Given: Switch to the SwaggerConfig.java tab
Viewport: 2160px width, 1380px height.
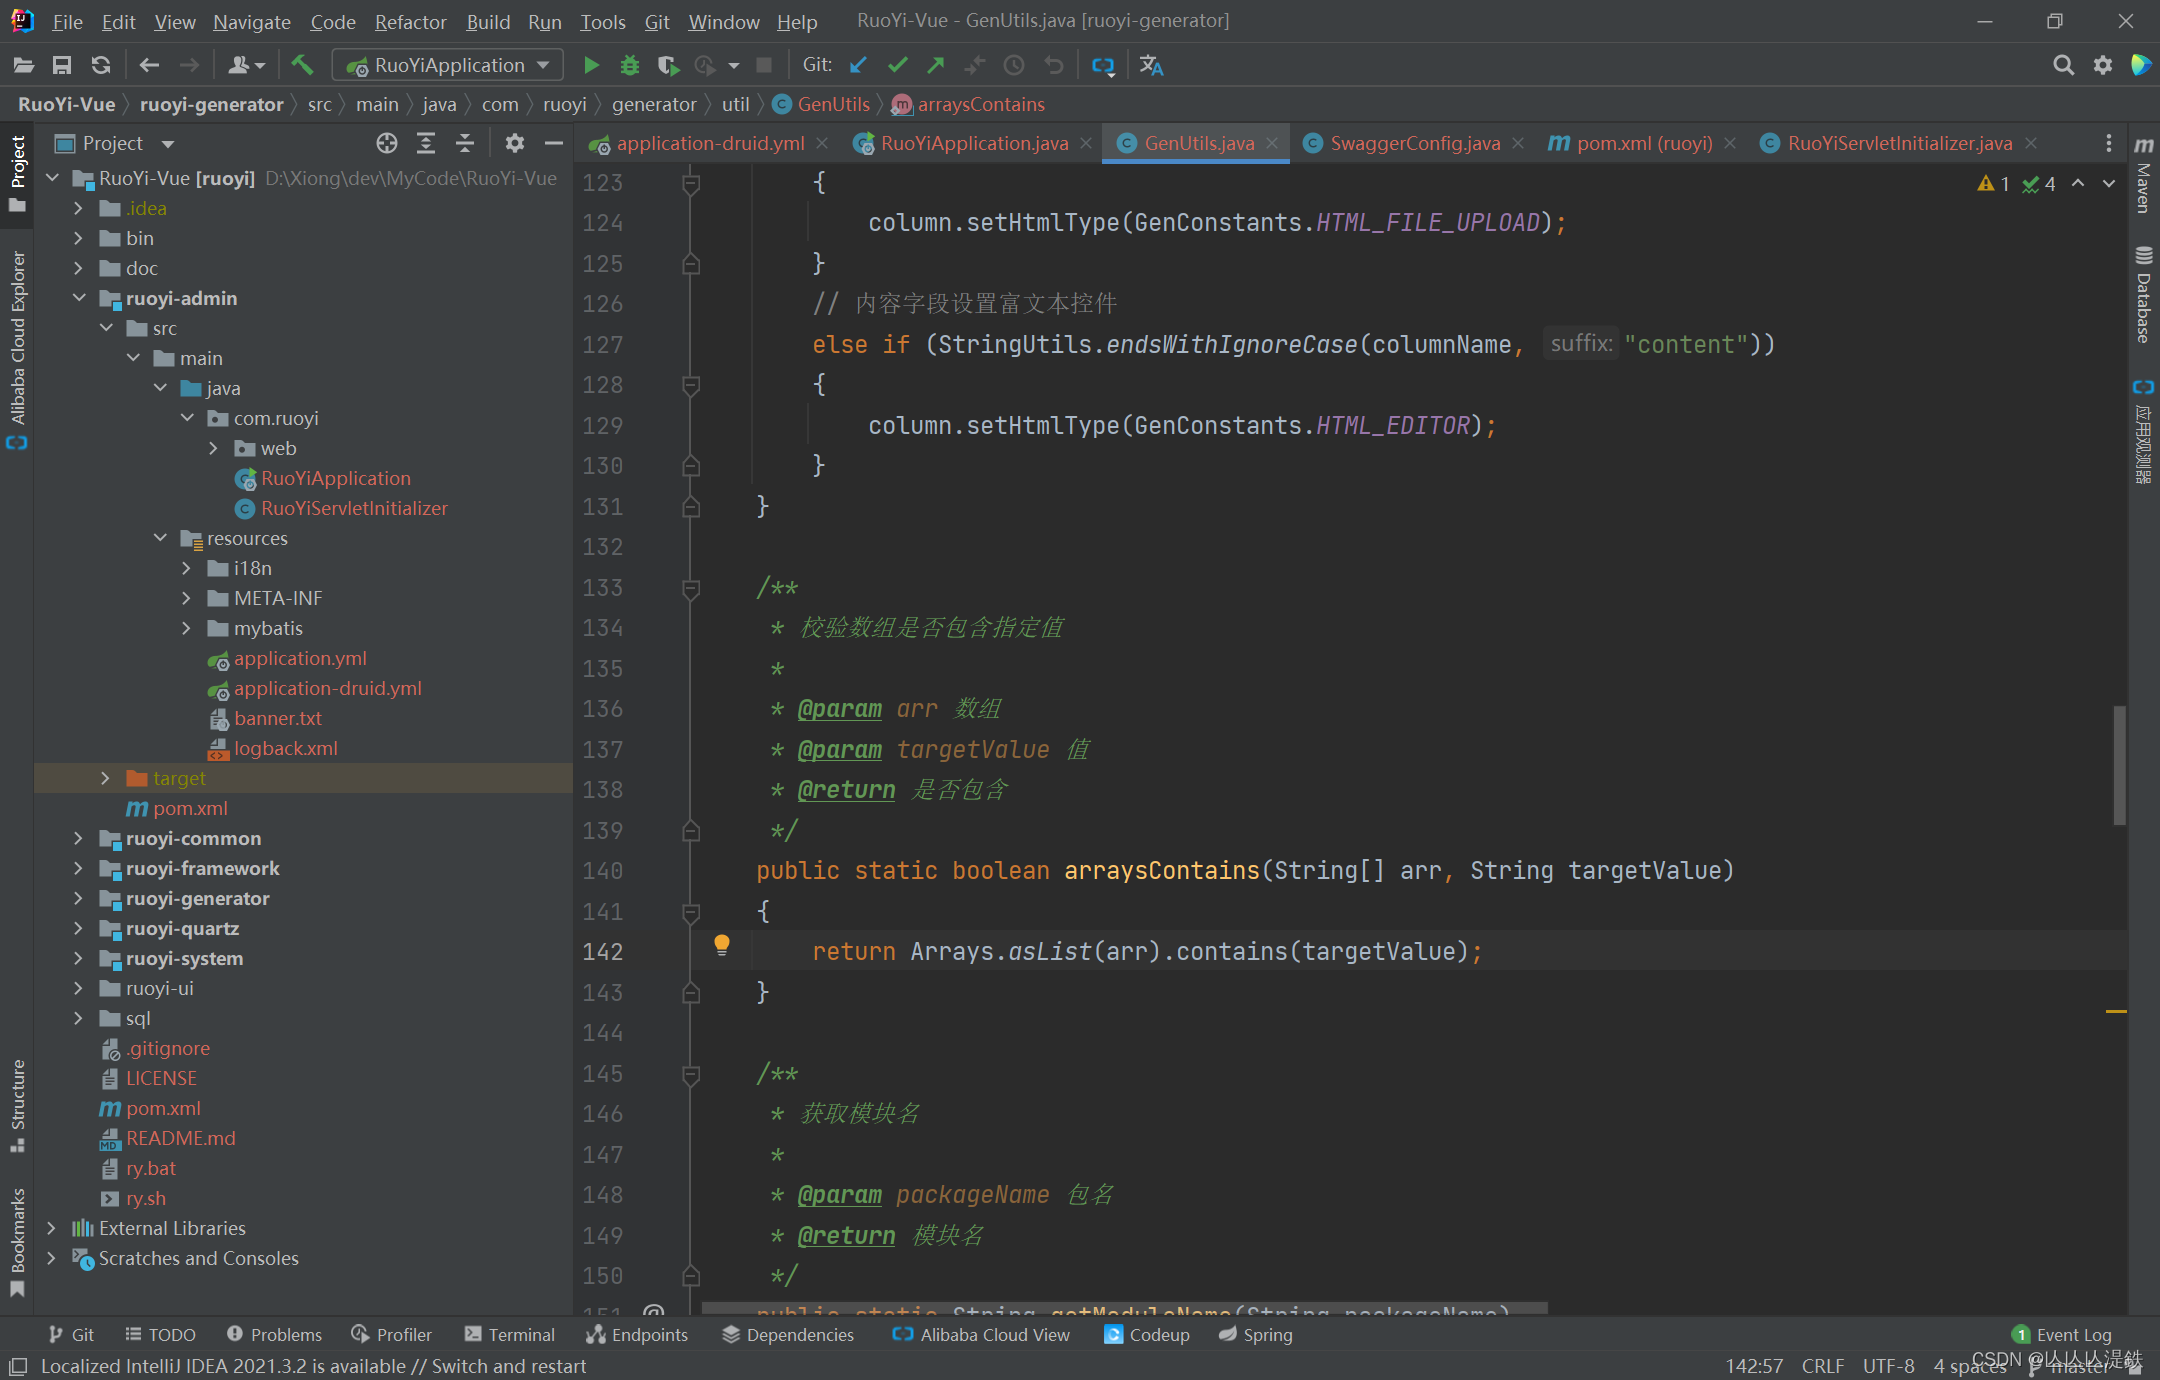Looking at the screenshot, I should 1414,143.
